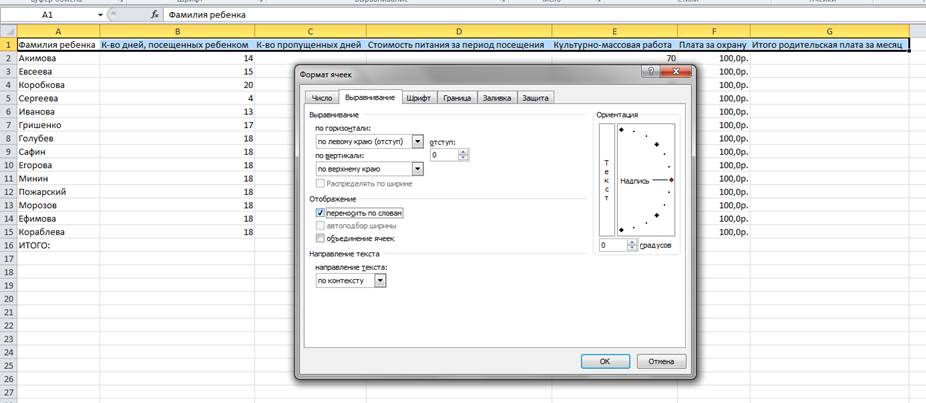Image resolution: width=926 pixels, height=403 pixels.
Task: Click the cell Акимова
Action: [58, 58]
